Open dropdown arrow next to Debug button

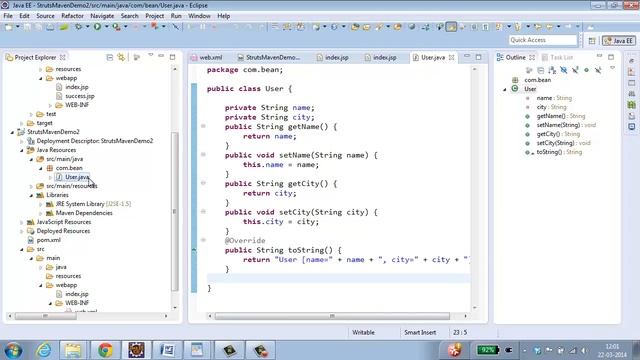[87, 27]
